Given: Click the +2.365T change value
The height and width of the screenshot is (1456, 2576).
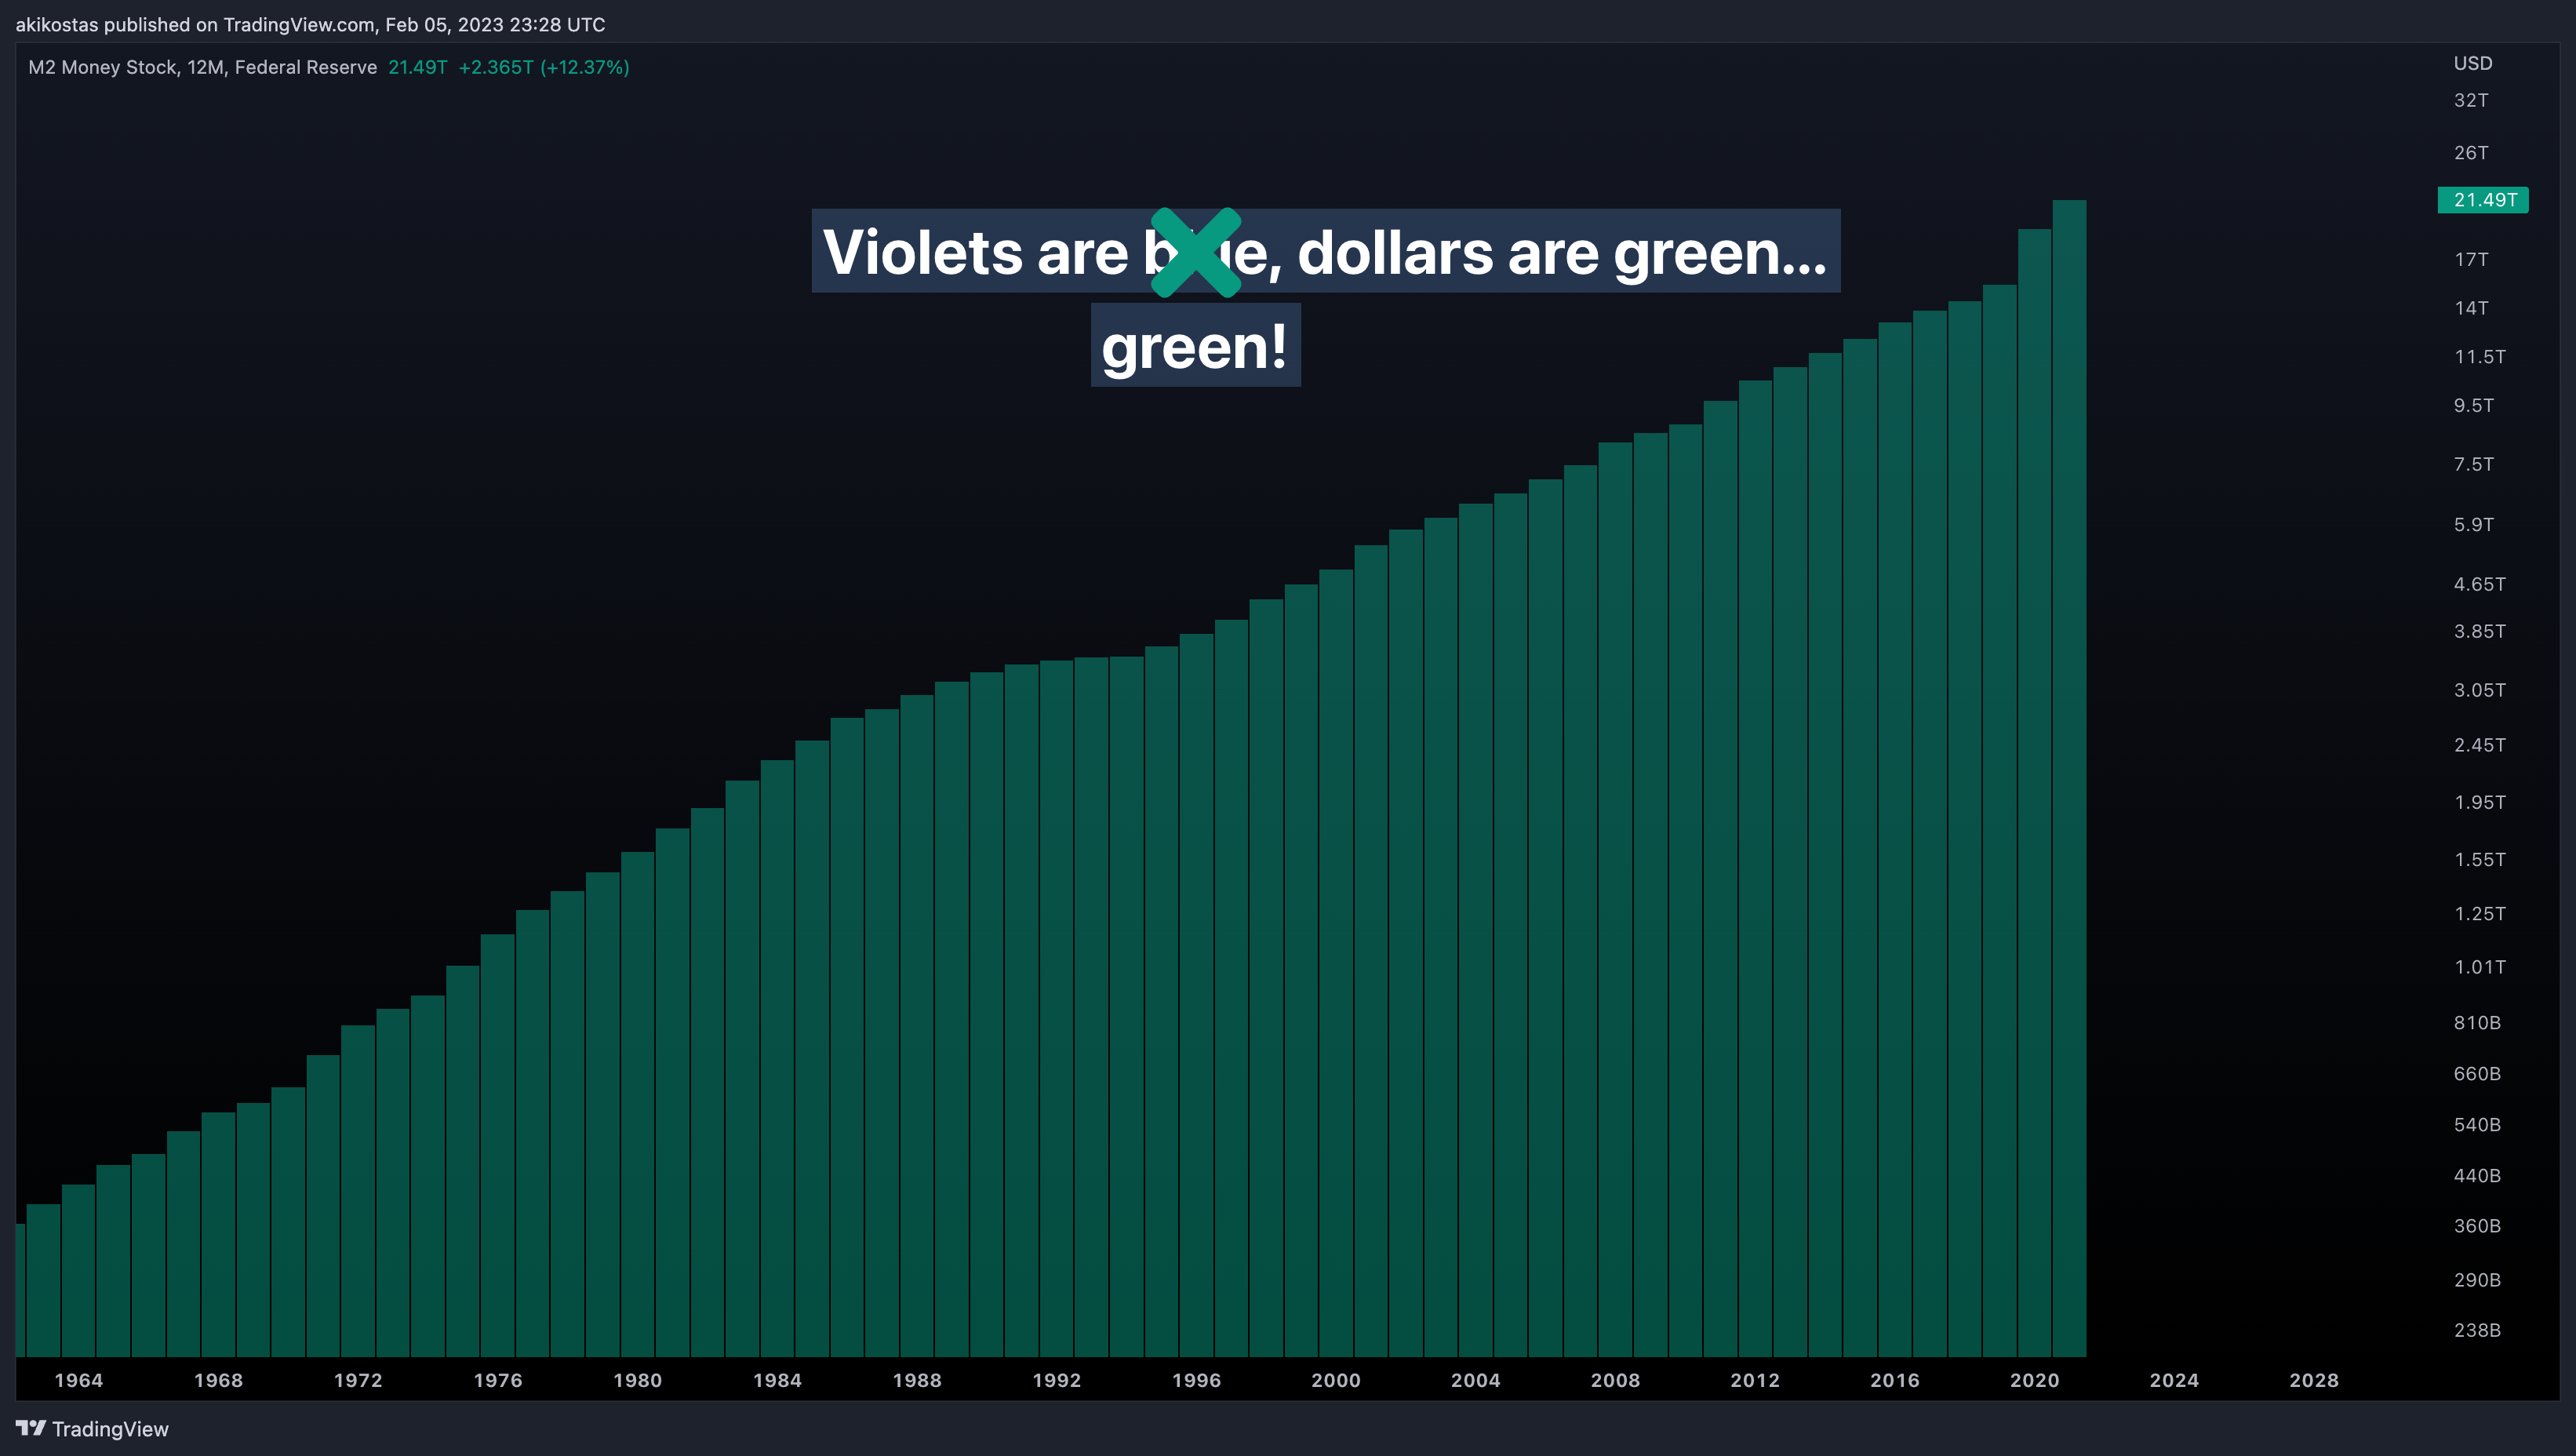Looking at the screenshot, I should click(496, 67).
